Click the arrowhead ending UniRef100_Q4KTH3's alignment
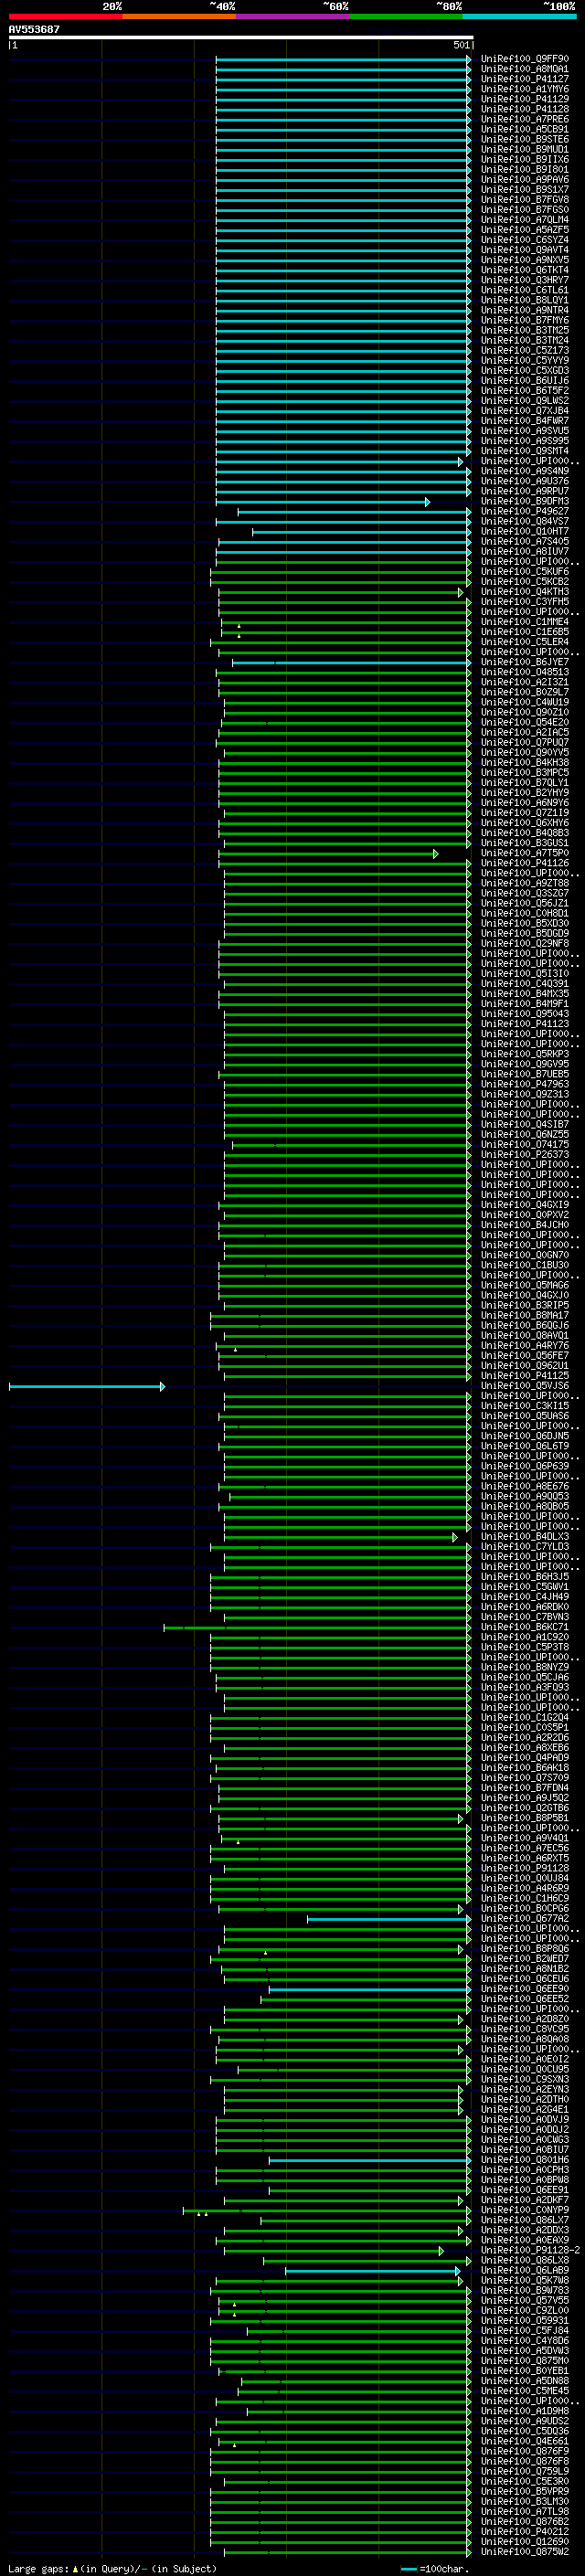 (x=461, y=593)
